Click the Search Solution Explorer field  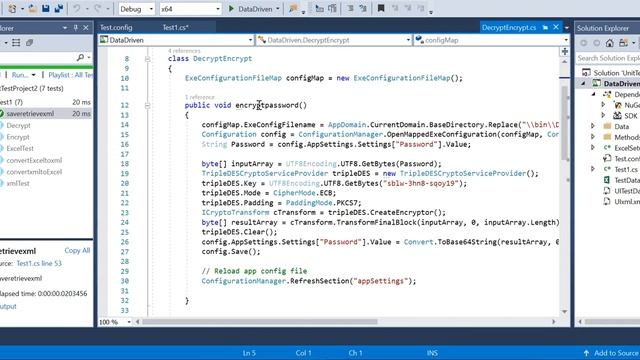pyautogui.click(x=607, y=58)
